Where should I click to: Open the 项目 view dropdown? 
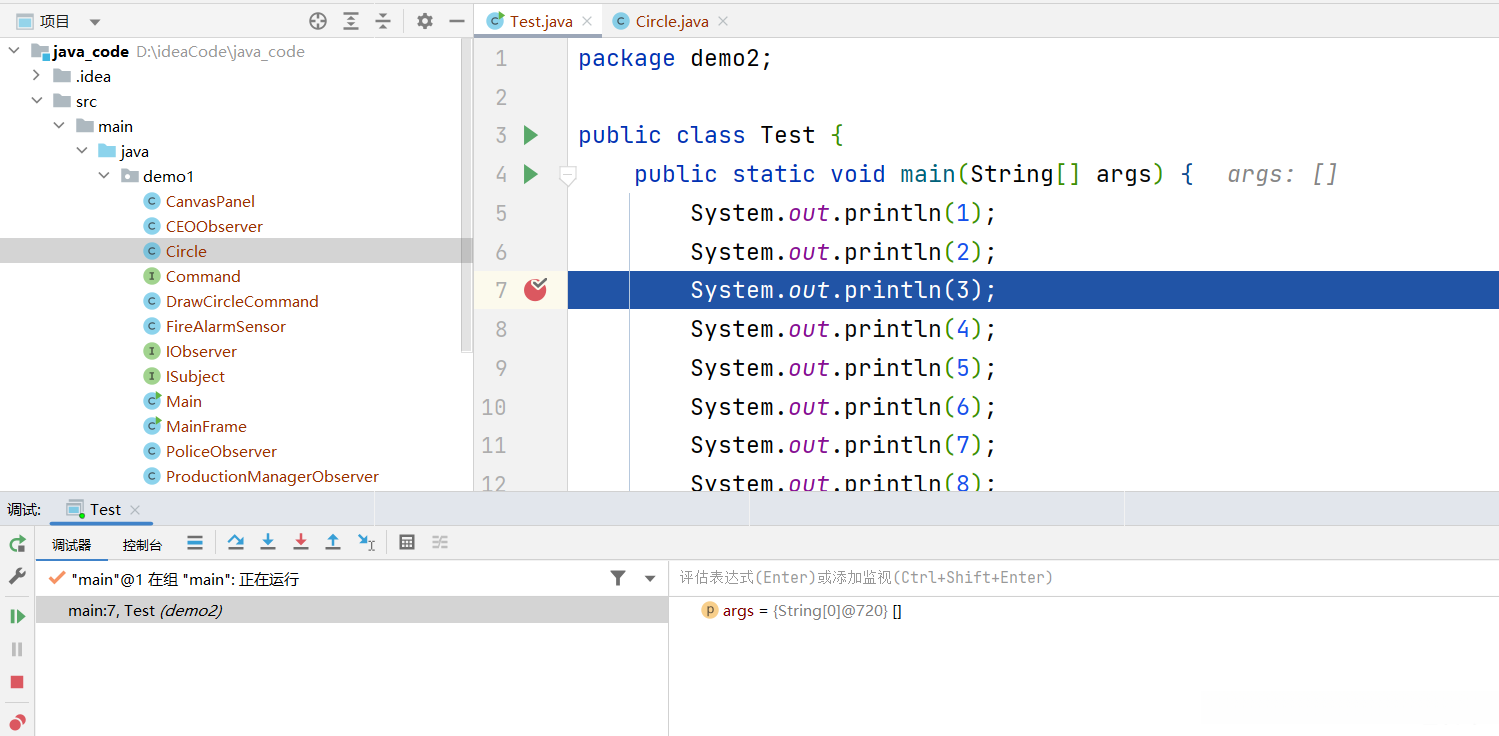(95, 22)
